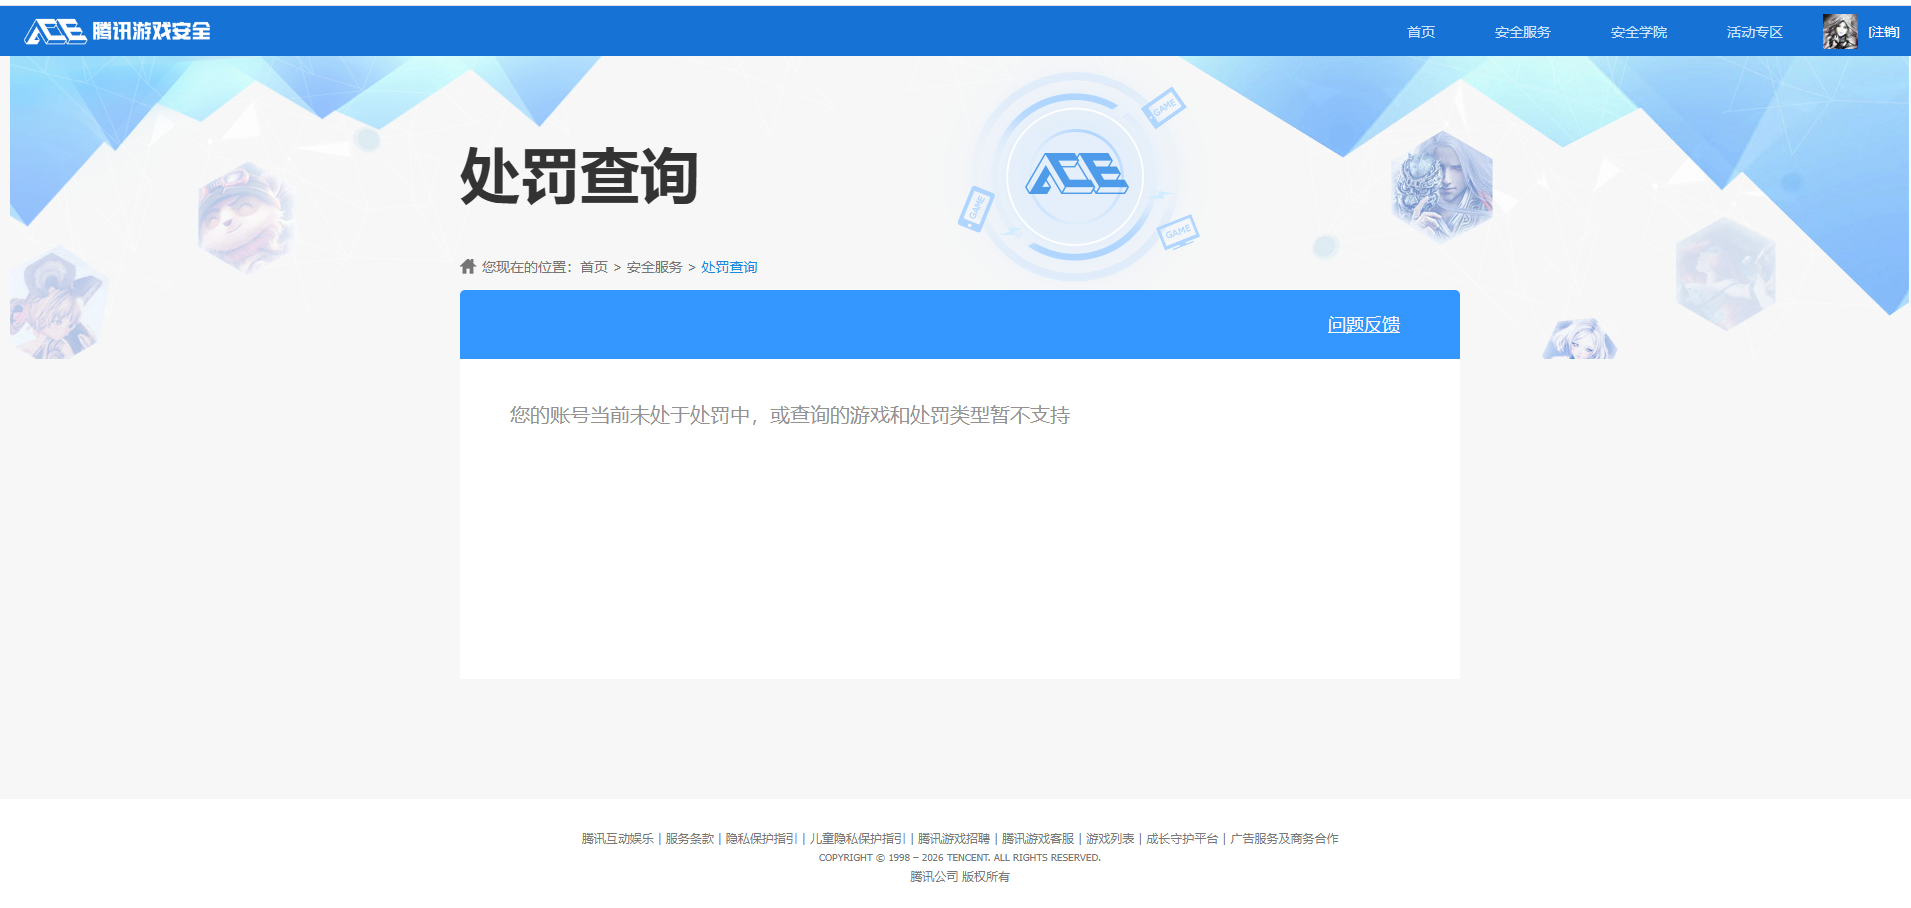Open the 儿童隐私保护指引 footer link
This screenshot has width=1911, height=908.
(859, 839)
